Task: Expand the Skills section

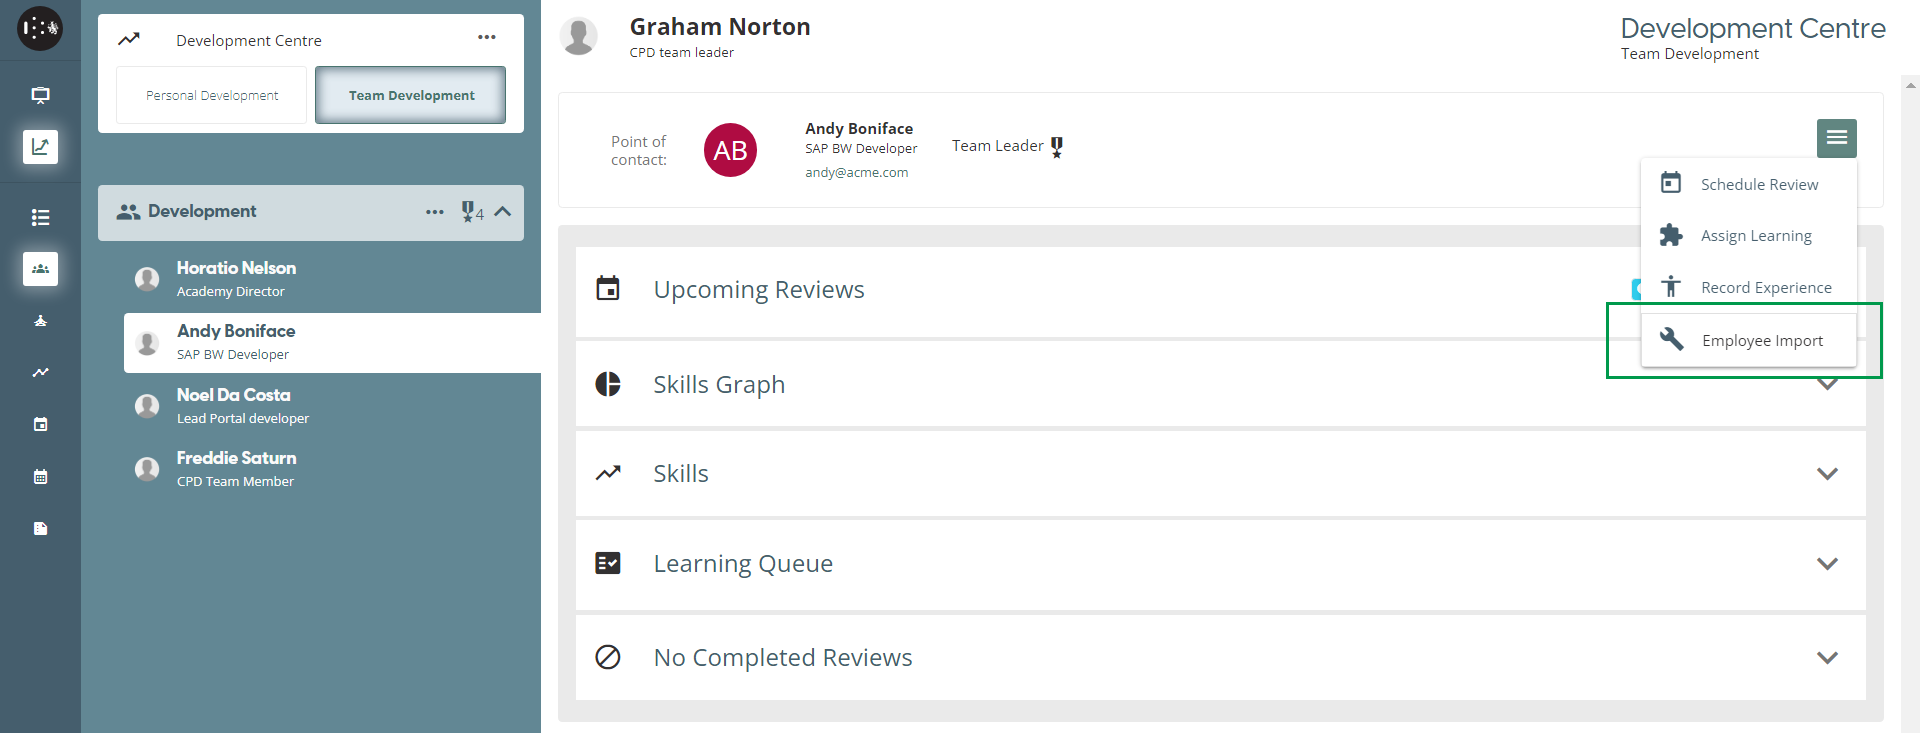Action: pyautogui.click(x=1827, y=474)
